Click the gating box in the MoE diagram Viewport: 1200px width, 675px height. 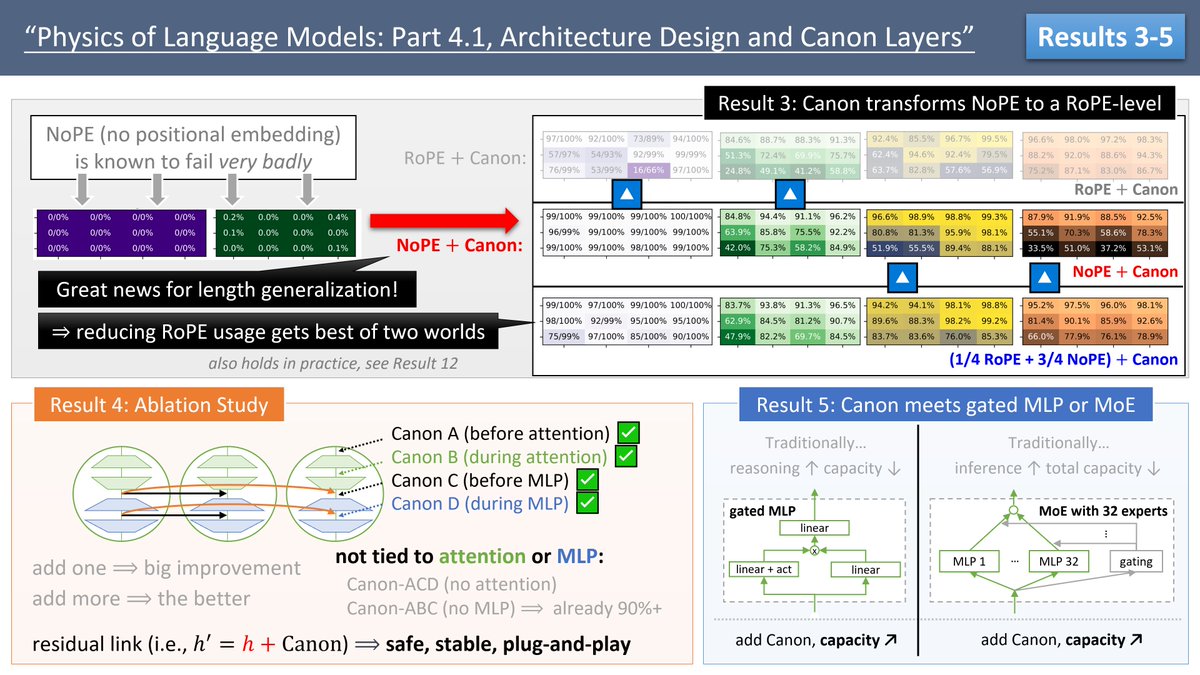point(1136,561)
